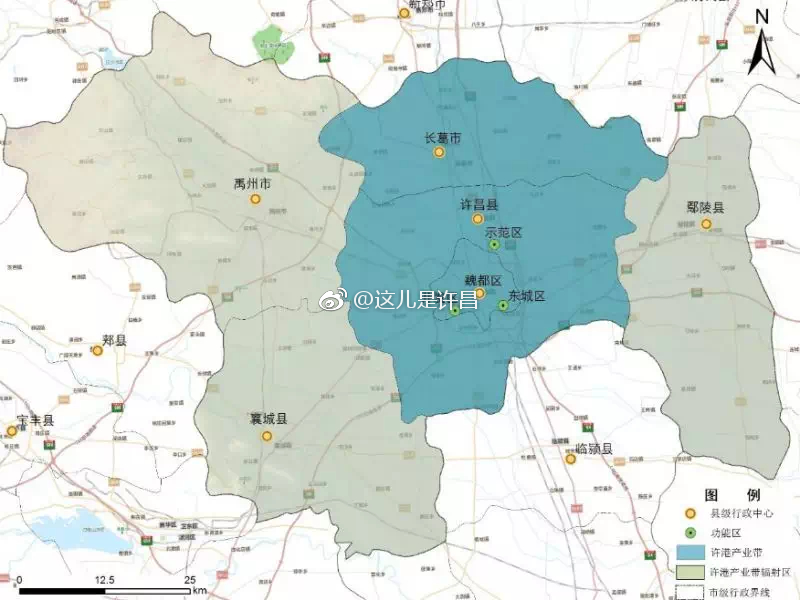
Task: Click the unlabeled green marker southwest of 魏都区
Action: pos(455,311)
